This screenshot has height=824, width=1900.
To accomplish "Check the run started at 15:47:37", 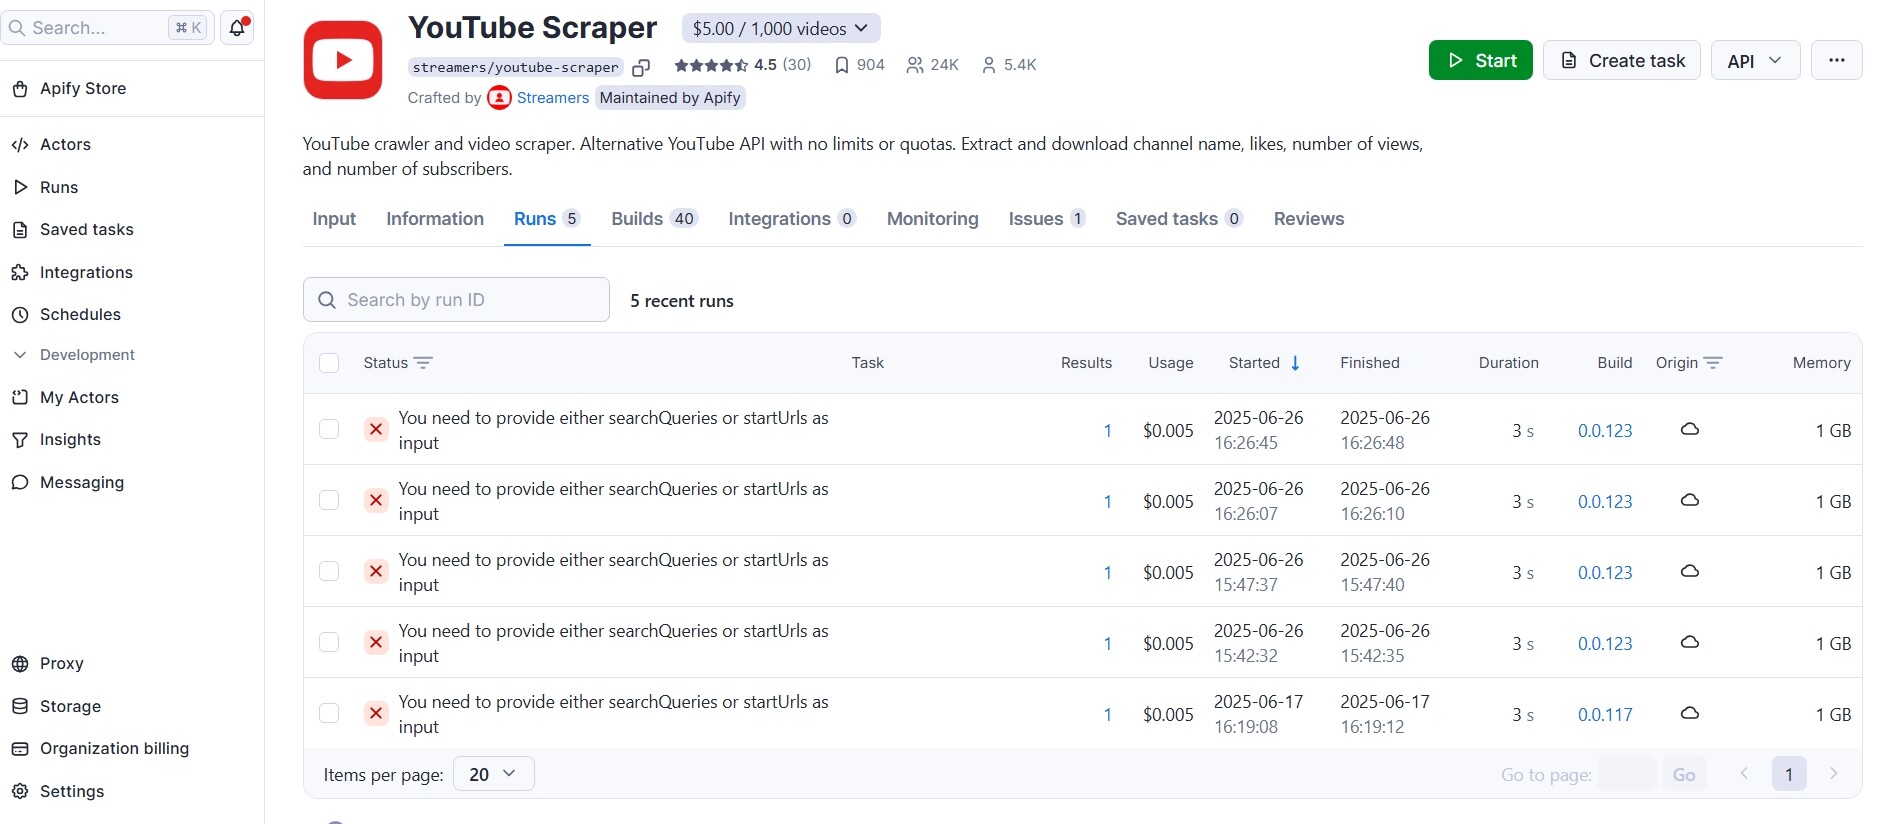I will (329, 571).
